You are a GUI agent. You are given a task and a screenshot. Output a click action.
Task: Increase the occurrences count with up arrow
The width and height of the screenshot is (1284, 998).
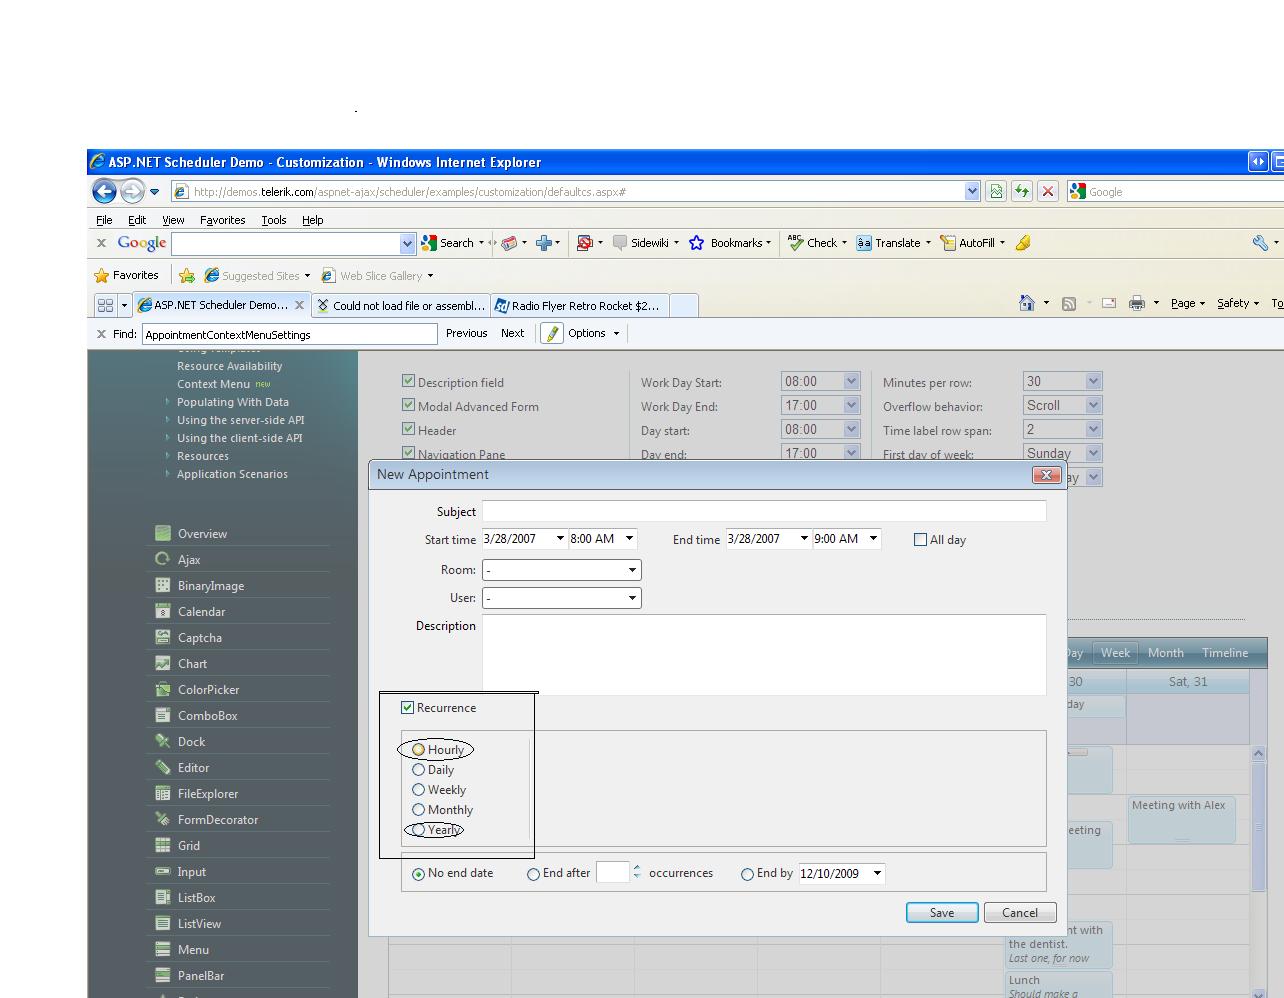pyautogui.click(x=637, y=868)
